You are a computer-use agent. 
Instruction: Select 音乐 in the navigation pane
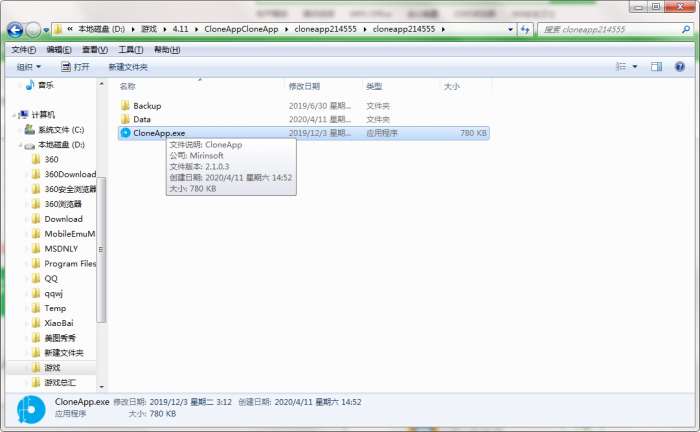coord(46,85)
